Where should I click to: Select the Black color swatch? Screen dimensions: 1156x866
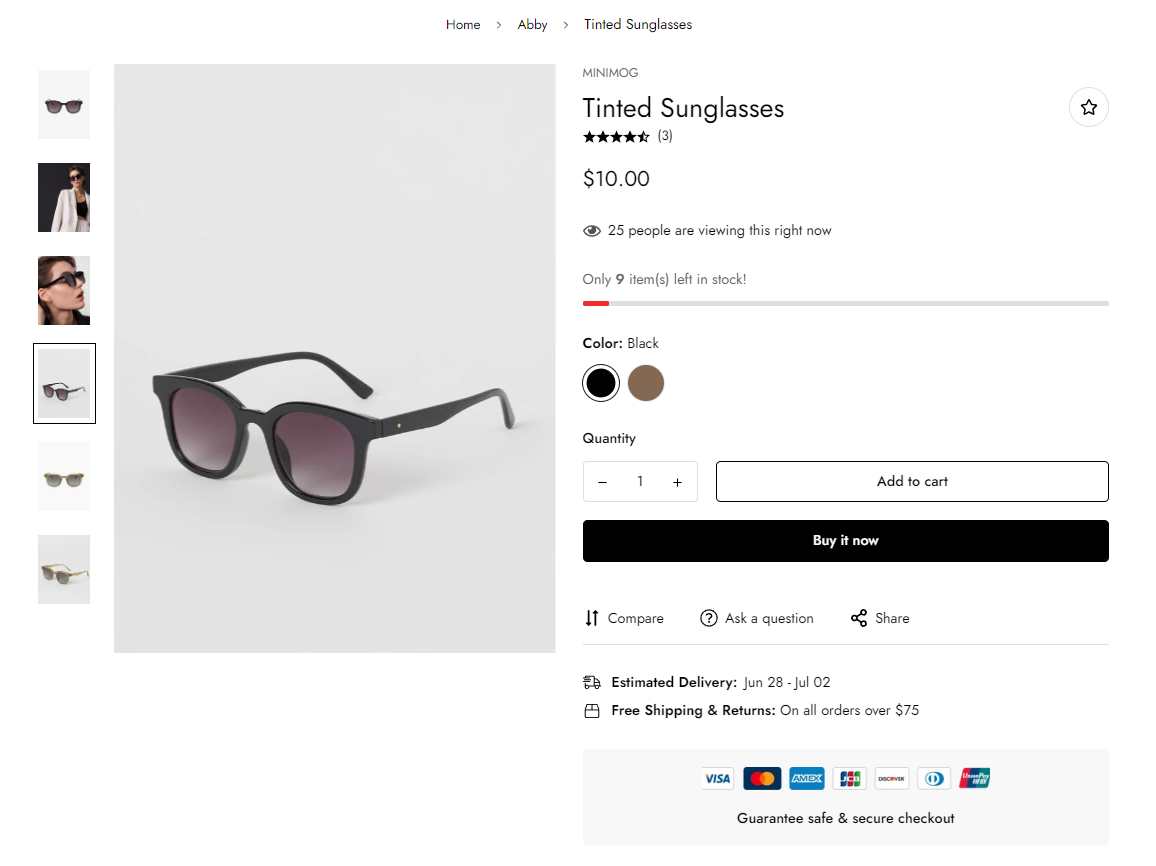601,383
